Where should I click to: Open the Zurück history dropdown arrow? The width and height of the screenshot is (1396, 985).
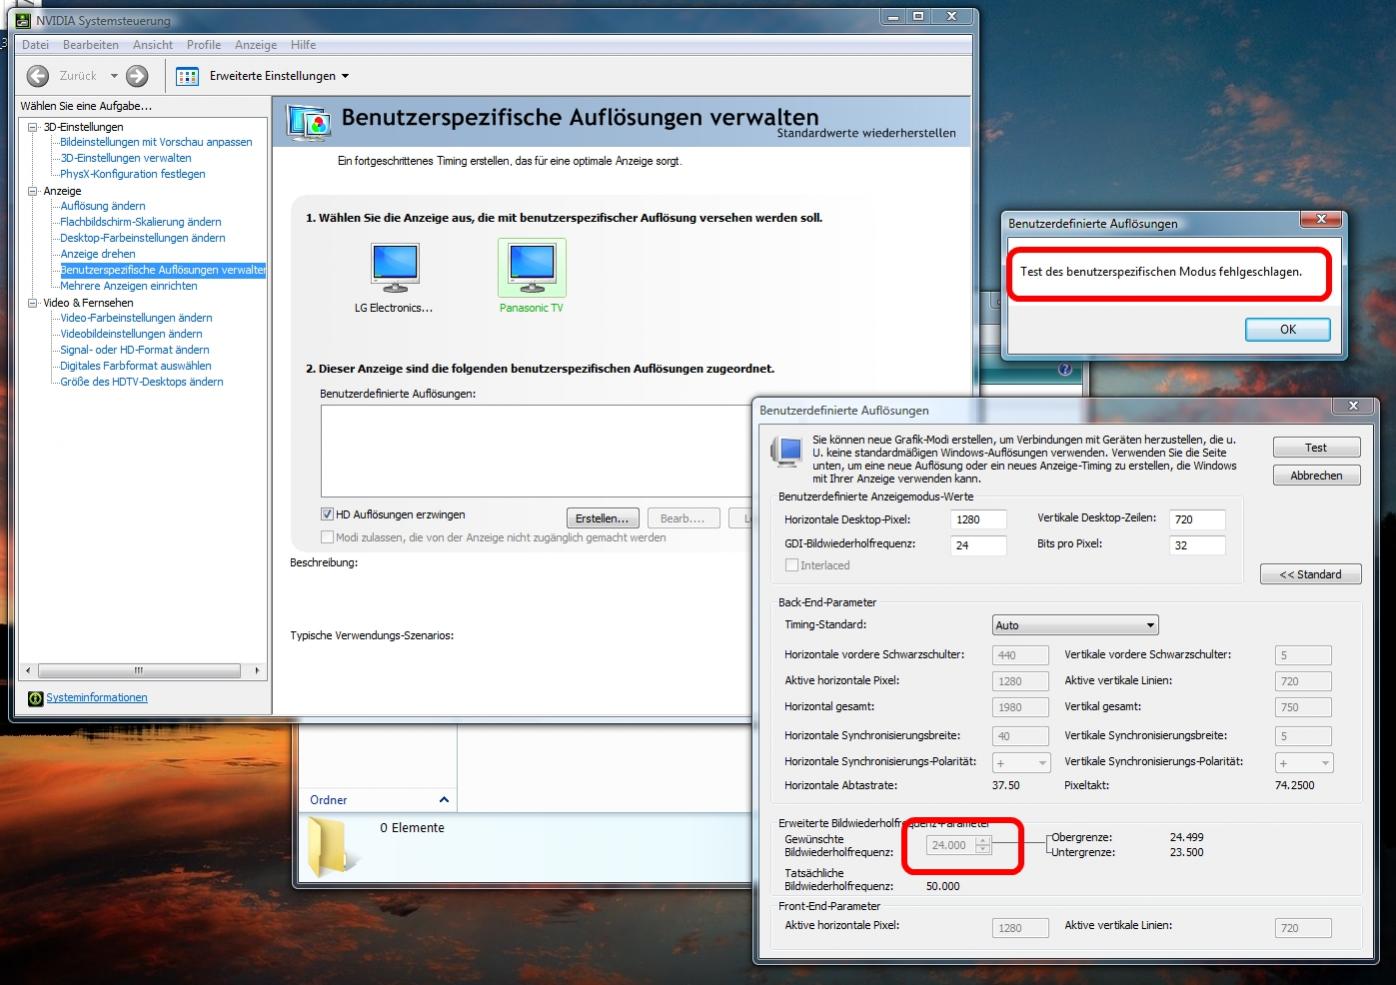114,76
